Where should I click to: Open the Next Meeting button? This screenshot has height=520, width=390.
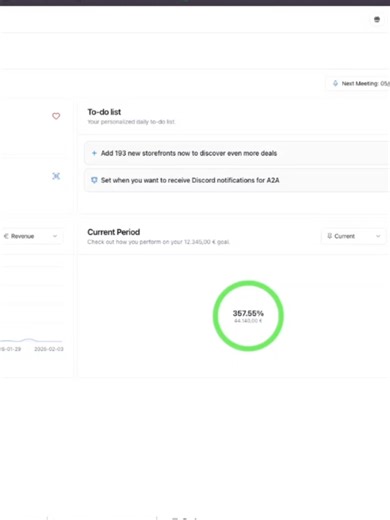(358, 83)
